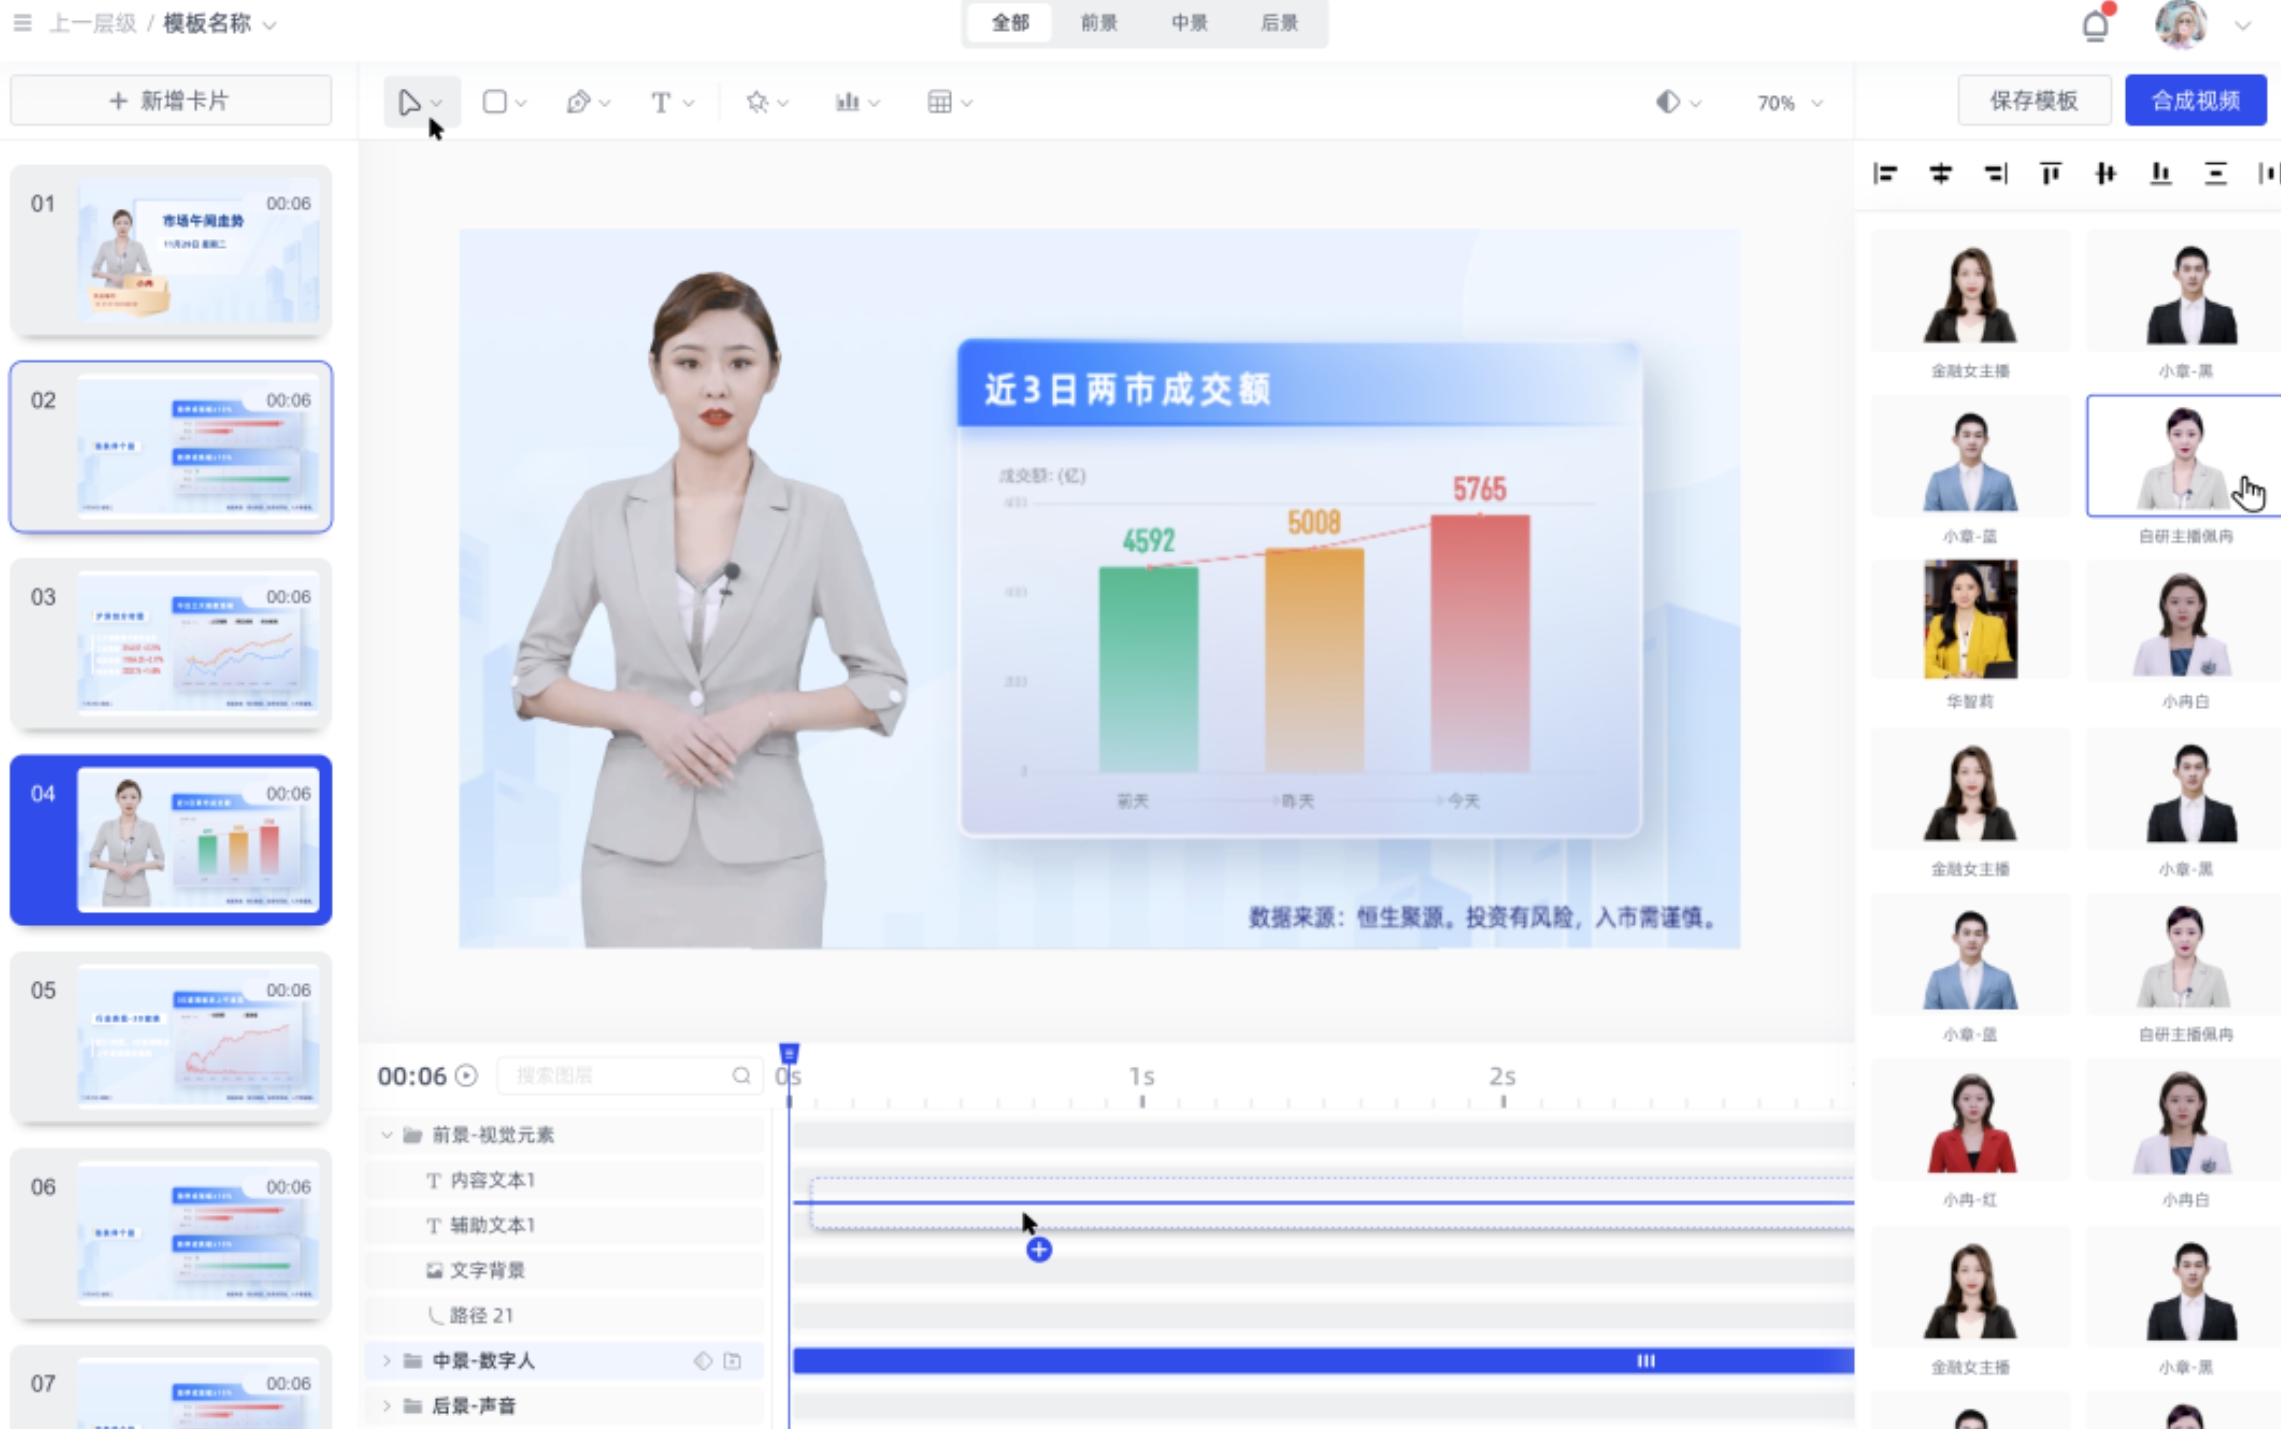Click the search icon in layer search
The image size is (2281, 1429).
point(741,1076)
